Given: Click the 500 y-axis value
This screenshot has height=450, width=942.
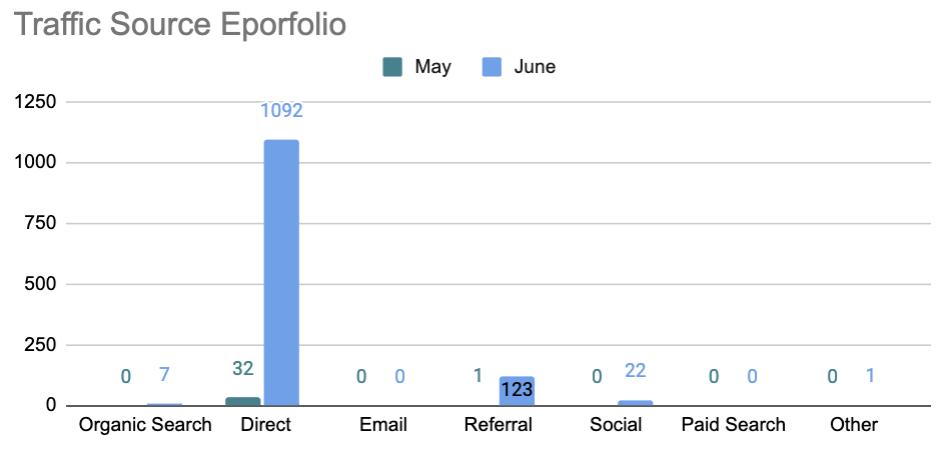Looking at the screenshot, I should 39,284.
